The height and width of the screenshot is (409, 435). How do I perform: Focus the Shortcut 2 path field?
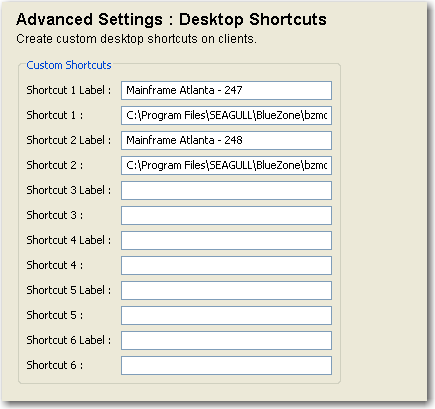226,165
